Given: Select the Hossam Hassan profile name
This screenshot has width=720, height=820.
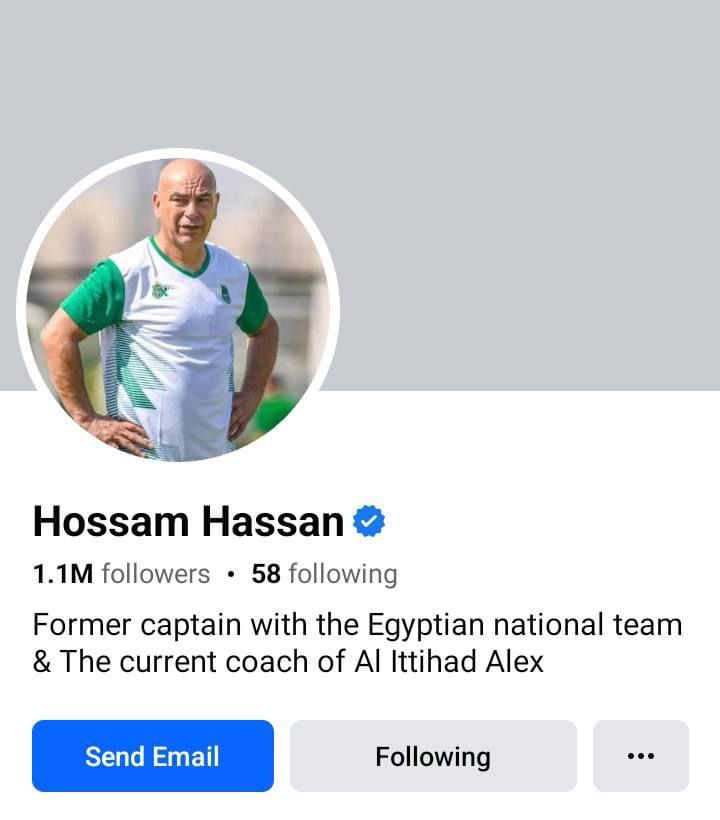Looking at the screenshot, I should tap(189, 521).
